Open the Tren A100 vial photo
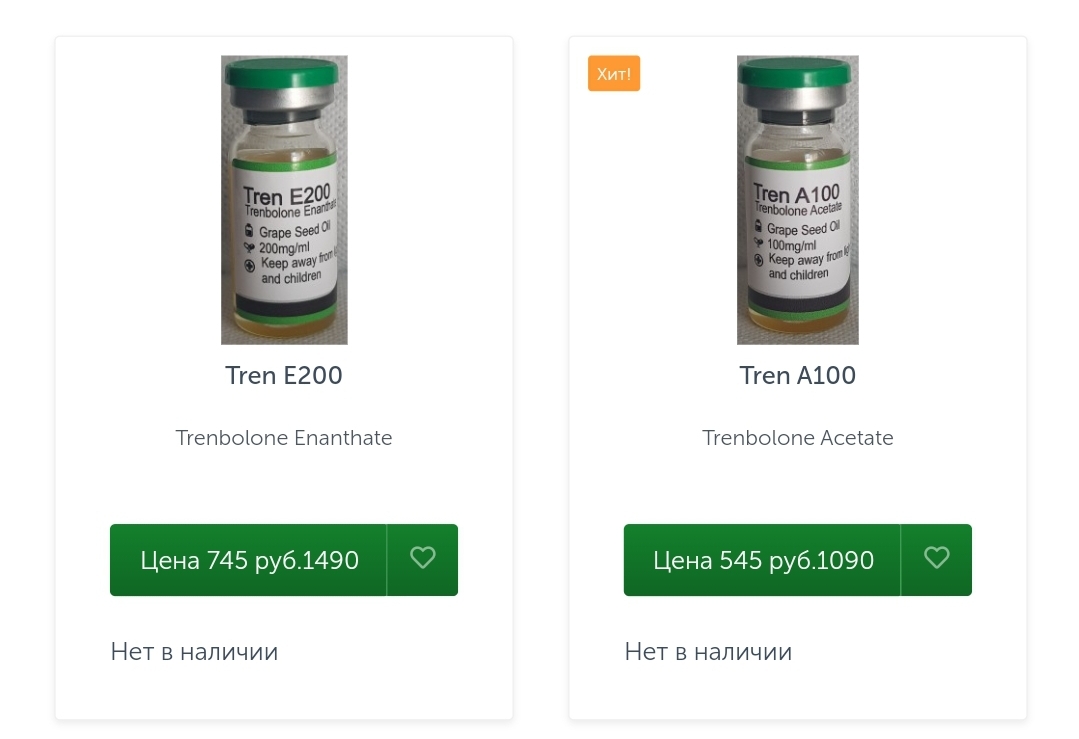The width and height of the screenshot is (1079, 739). (x=797, y=200)
